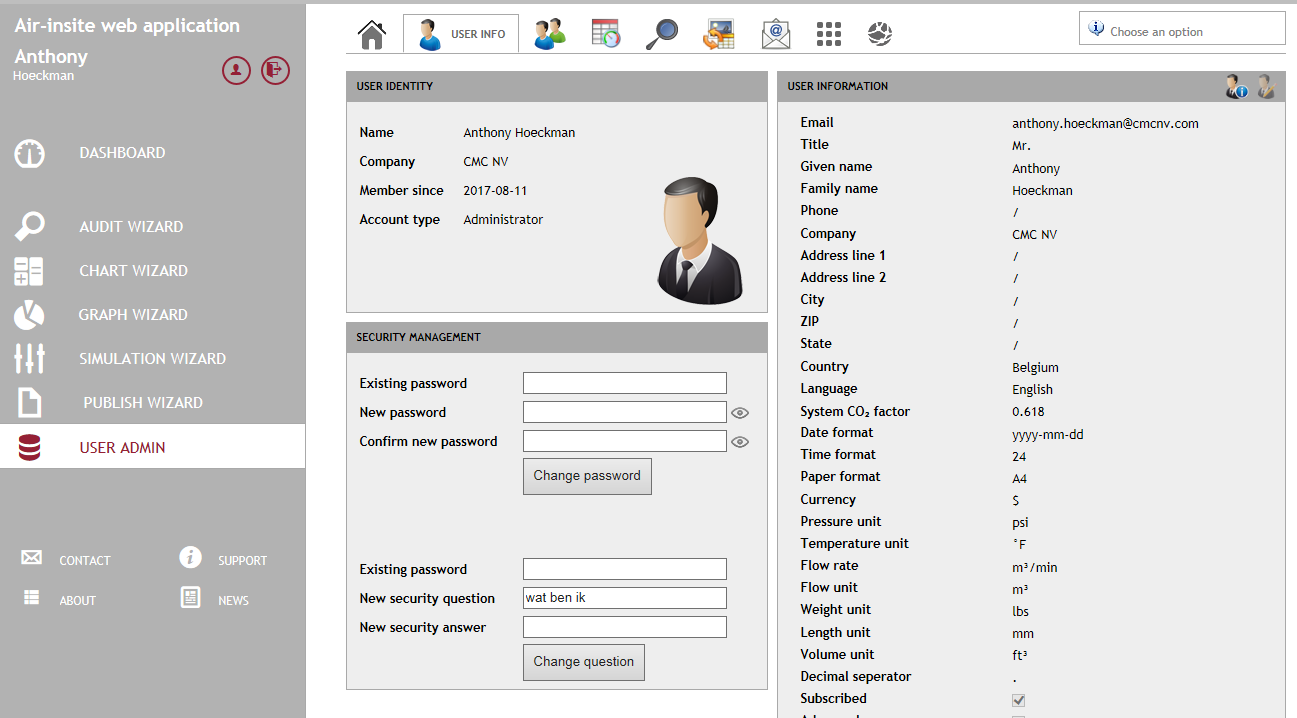Click the chart wizard calculator icon
This screenshot has width=1297, height=718.
[x=29, y=271]
